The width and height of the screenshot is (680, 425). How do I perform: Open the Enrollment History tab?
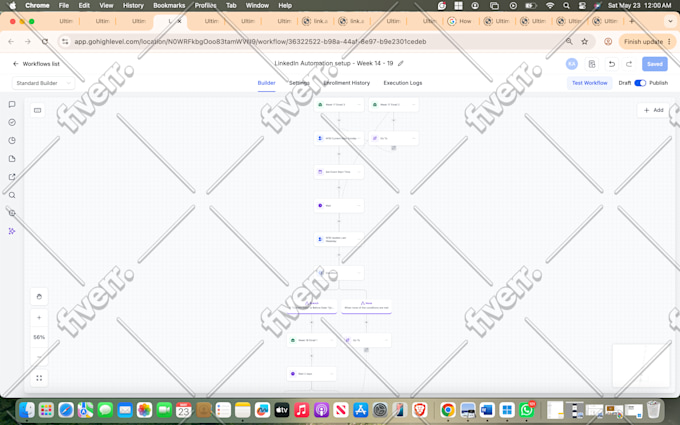347,83
